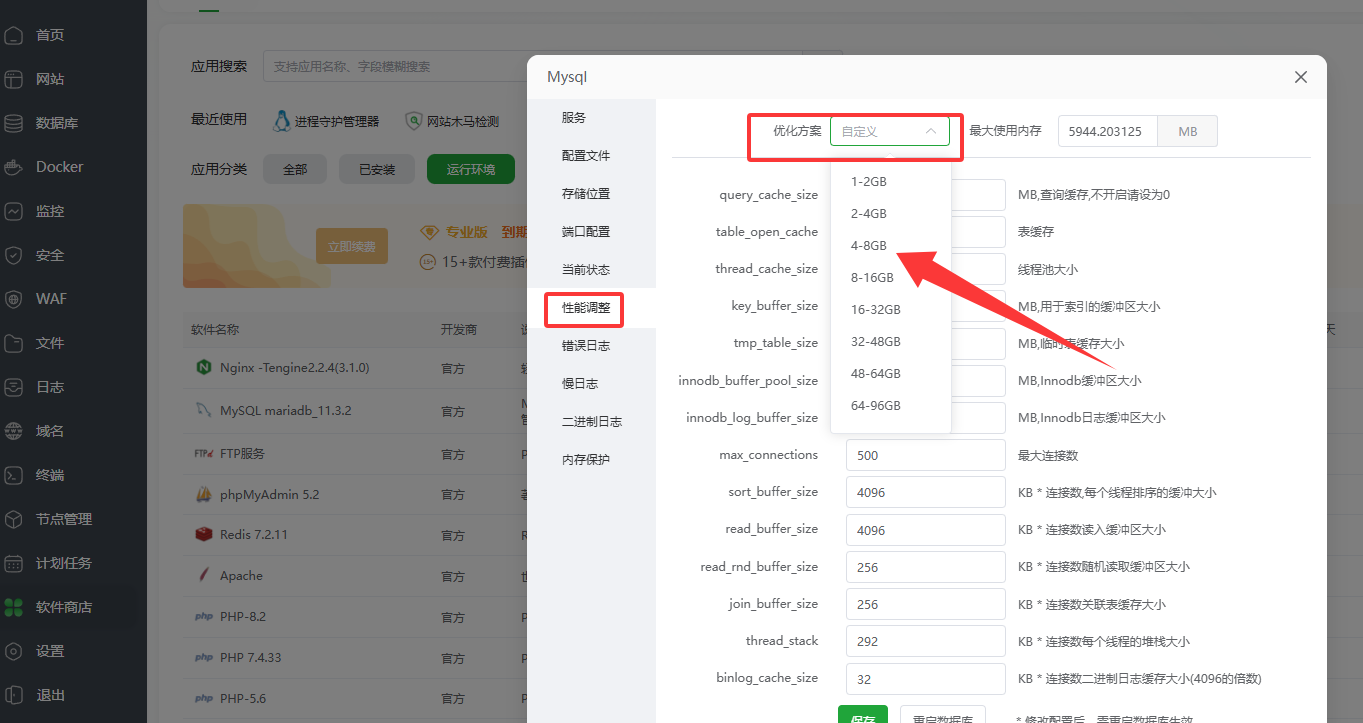Filter apps by 已安装
Screen dimensions: 1363x723
click(377, 170)
